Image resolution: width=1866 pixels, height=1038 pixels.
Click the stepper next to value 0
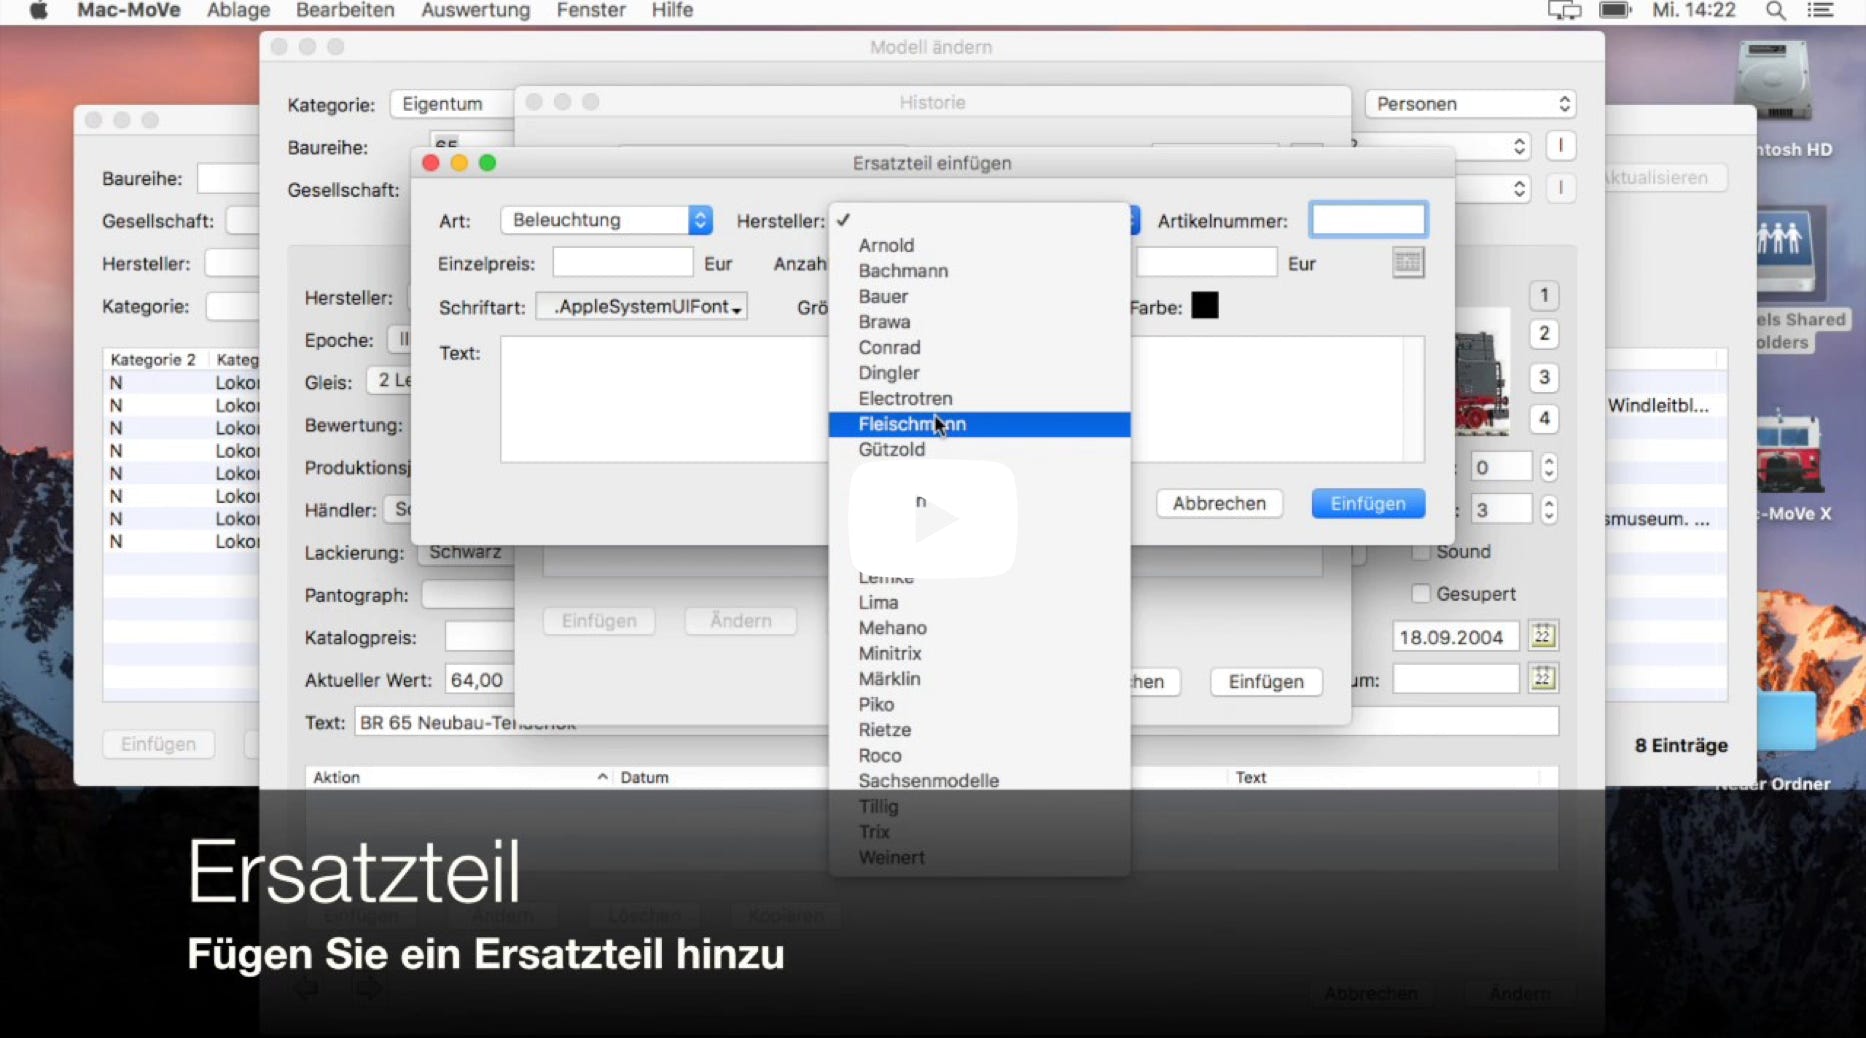tap(1548, 467)
